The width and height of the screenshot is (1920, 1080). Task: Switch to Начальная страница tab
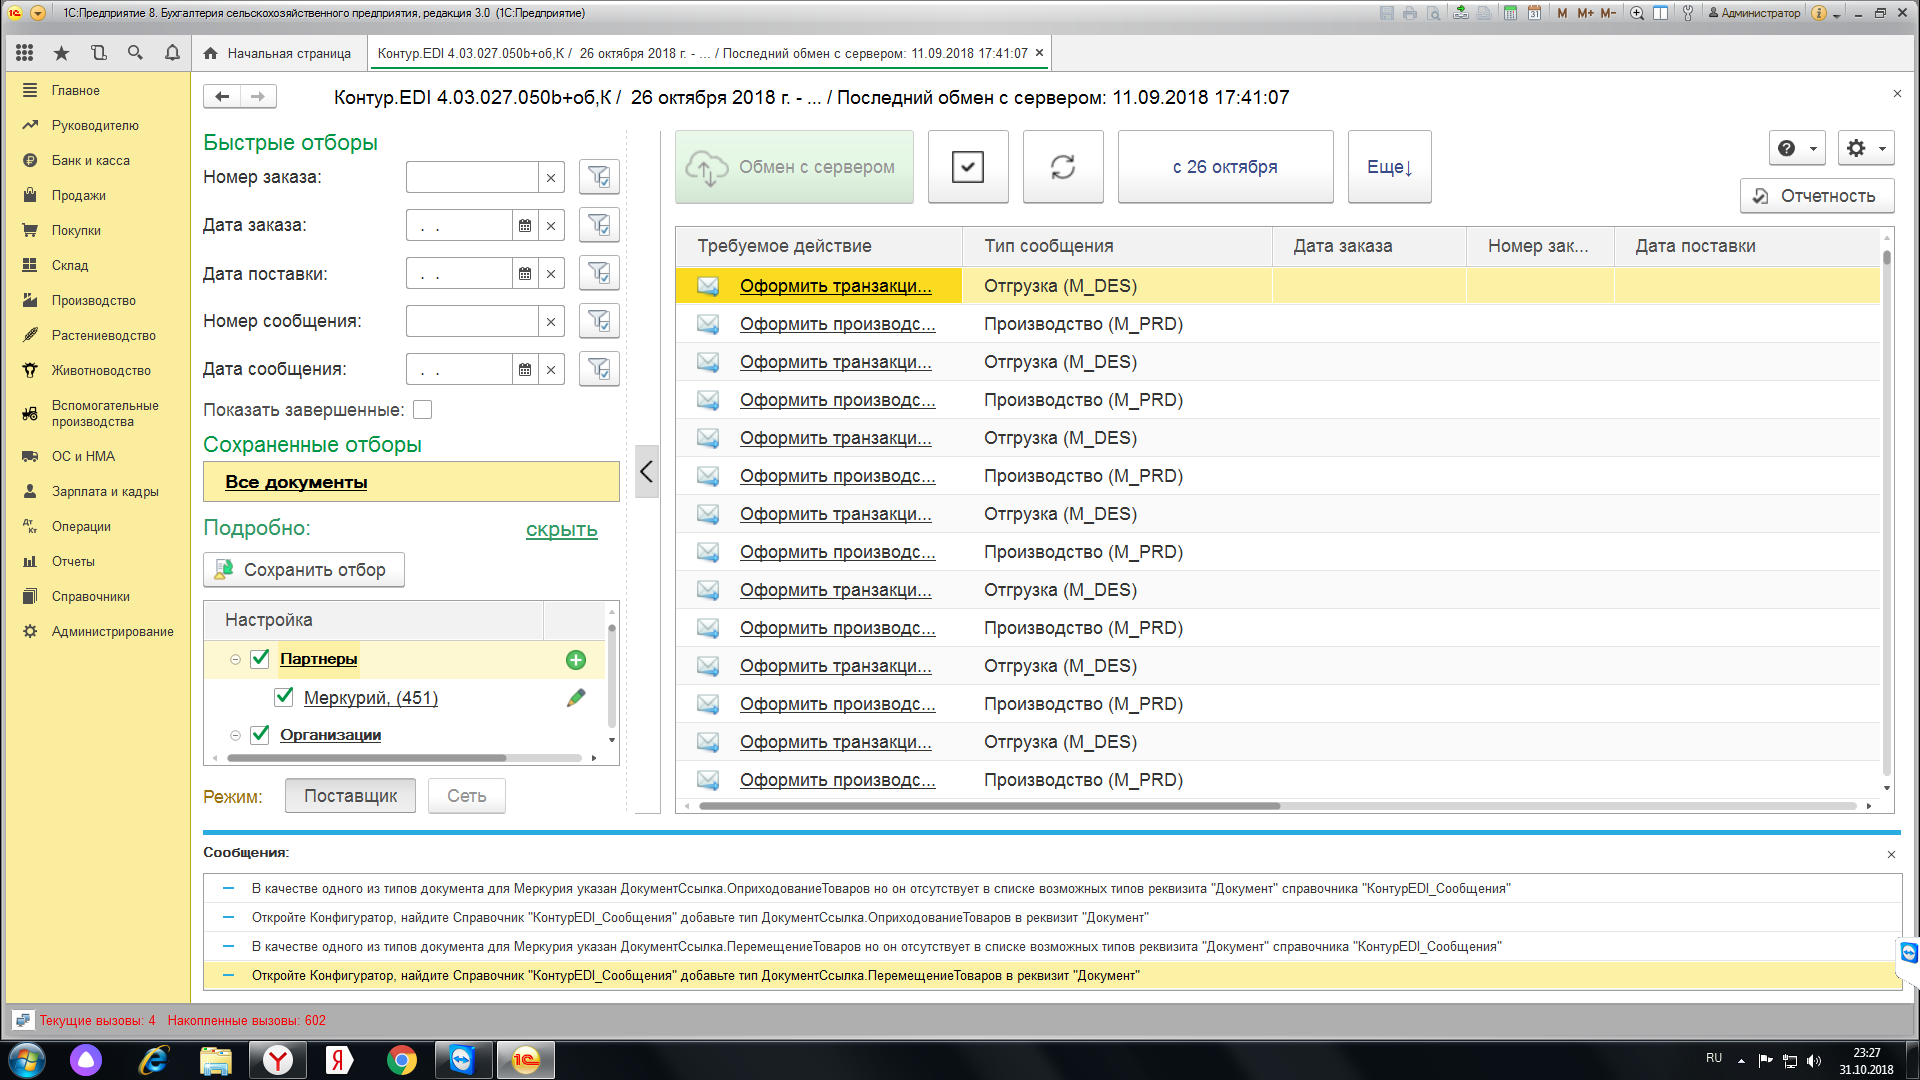[278, 53]
